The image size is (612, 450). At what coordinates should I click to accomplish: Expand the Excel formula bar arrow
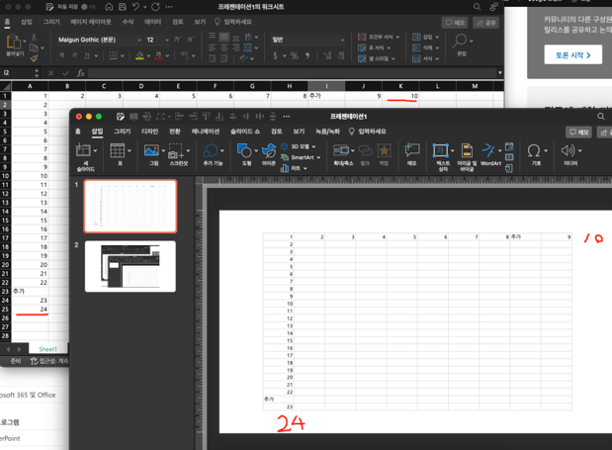[500, 73]
